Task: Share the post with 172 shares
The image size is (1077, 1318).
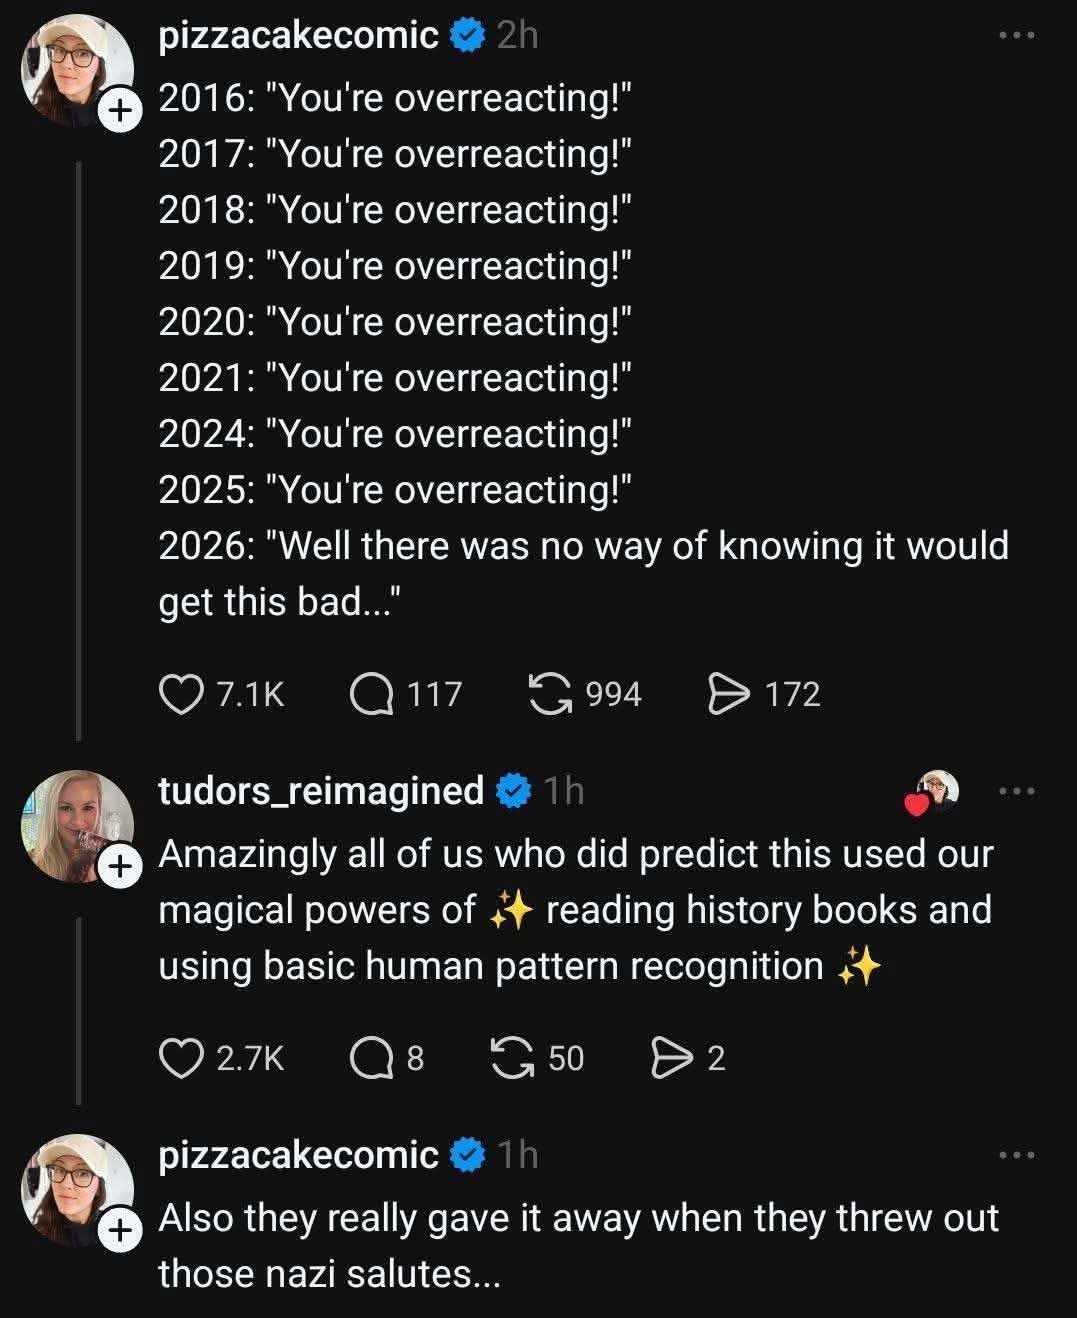Action: [x=728, y=694]
